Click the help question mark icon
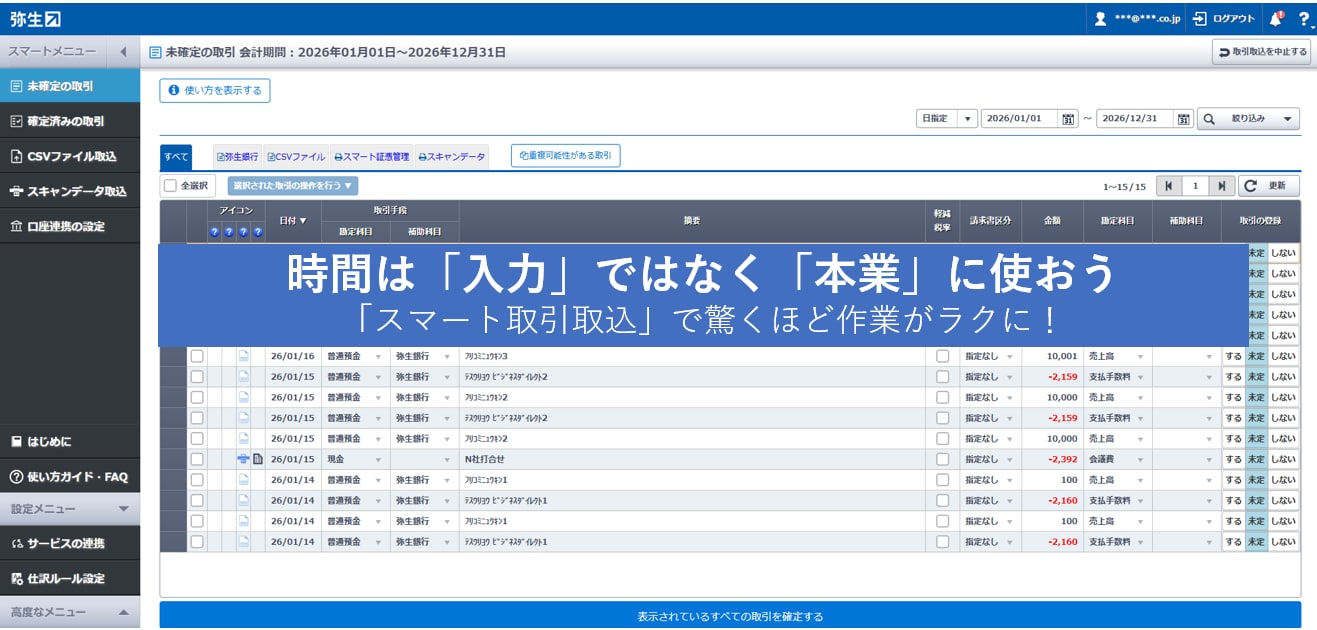The height and width of the screenshot is (630, 1317). tap(1303, 18)
